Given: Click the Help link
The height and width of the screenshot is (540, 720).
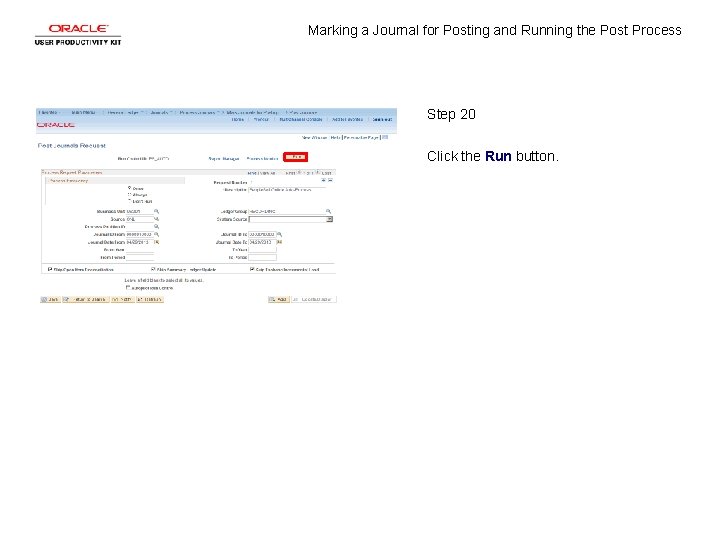Looking at the screenshot, I should pos(335,137).
